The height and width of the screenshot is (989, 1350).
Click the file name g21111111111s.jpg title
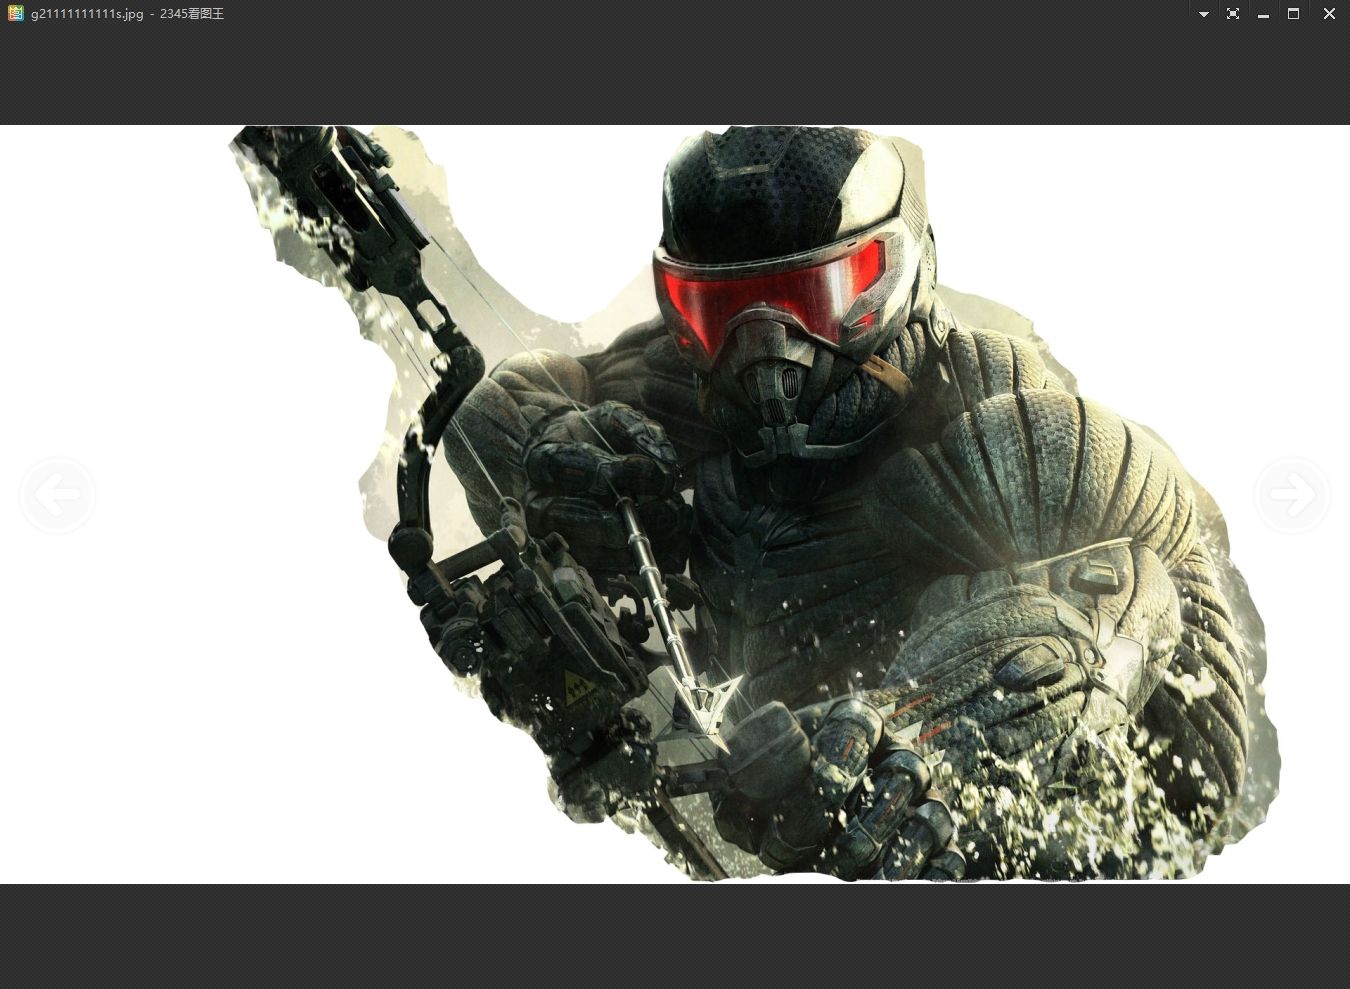pyautogui.click(x=87, y=14)
